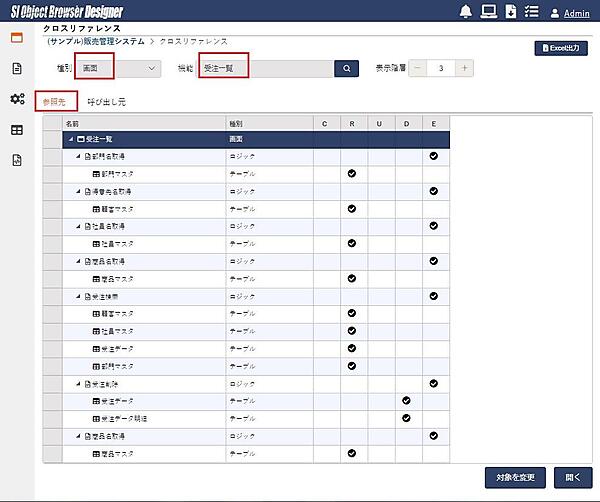Click R check mark of 受注データ under 受注検索
This screenshot has height=502, width=600.
coord(352,348)
